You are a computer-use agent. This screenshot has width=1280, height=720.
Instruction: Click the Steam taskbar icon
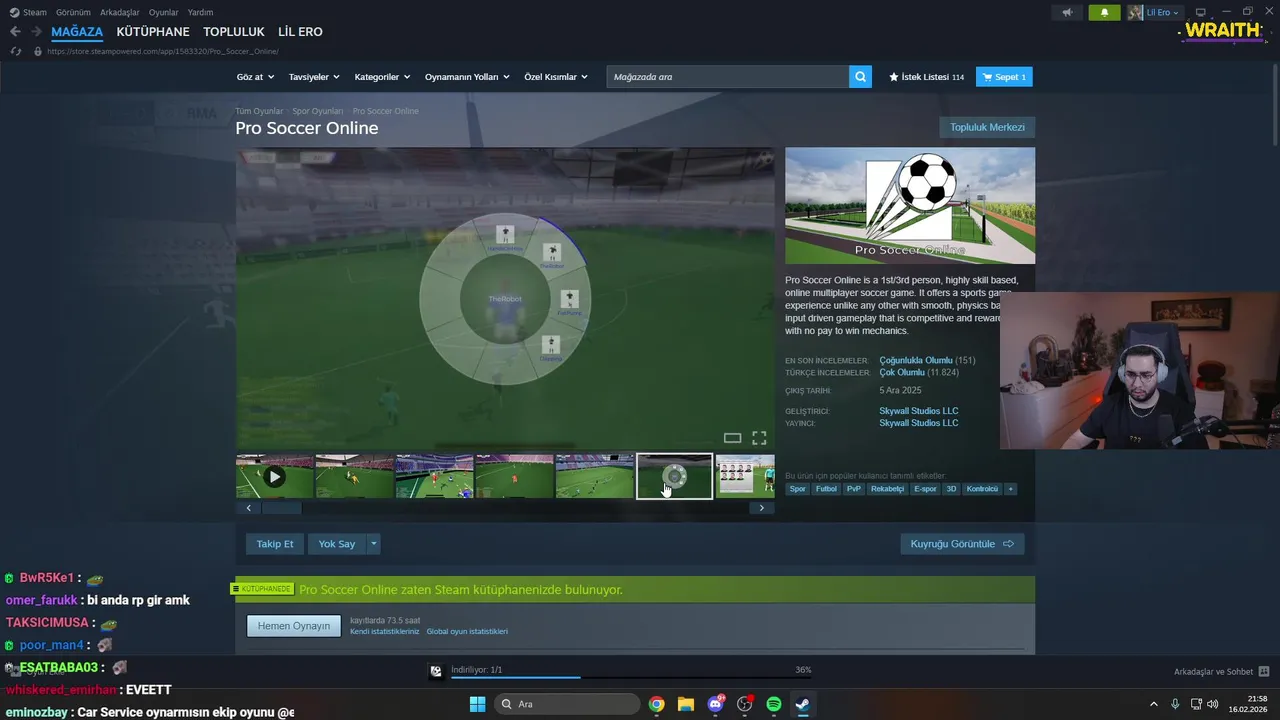803,704
